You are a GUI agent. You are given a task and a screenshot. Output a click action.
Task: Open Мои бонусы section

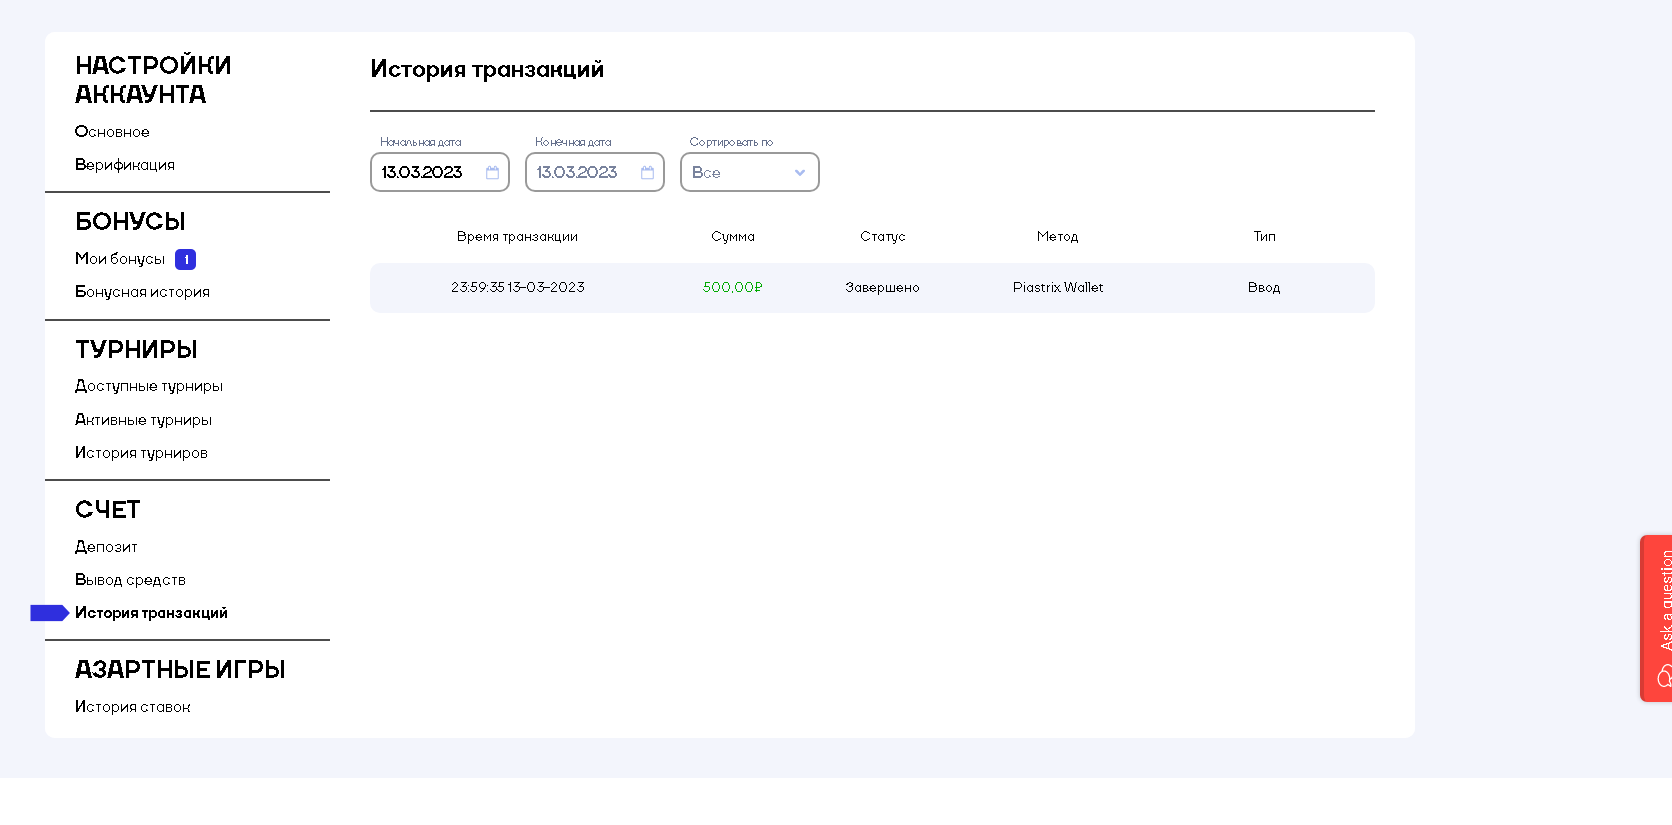click(120, 259)
